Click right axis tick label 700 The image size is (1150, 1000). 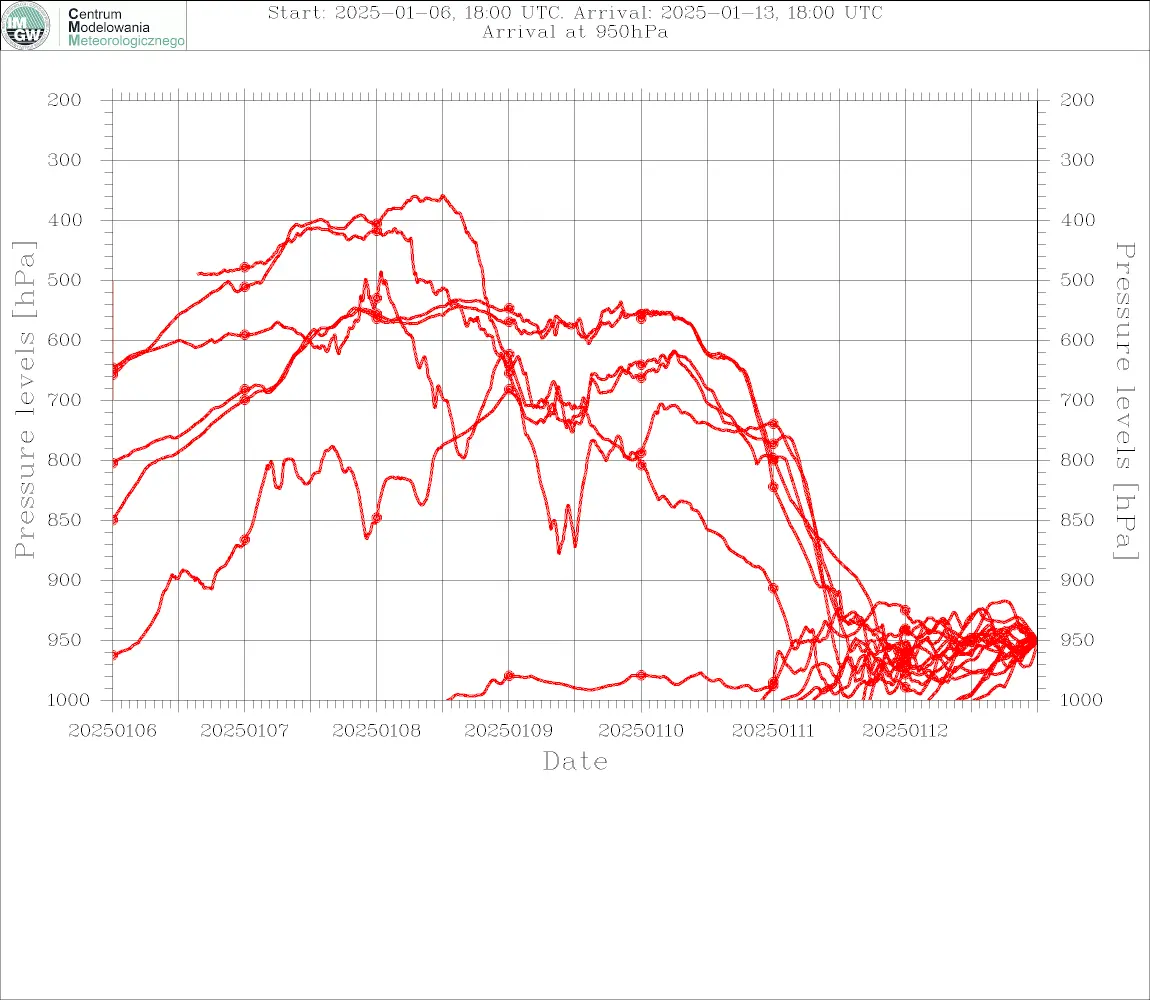coord(1077,401)
